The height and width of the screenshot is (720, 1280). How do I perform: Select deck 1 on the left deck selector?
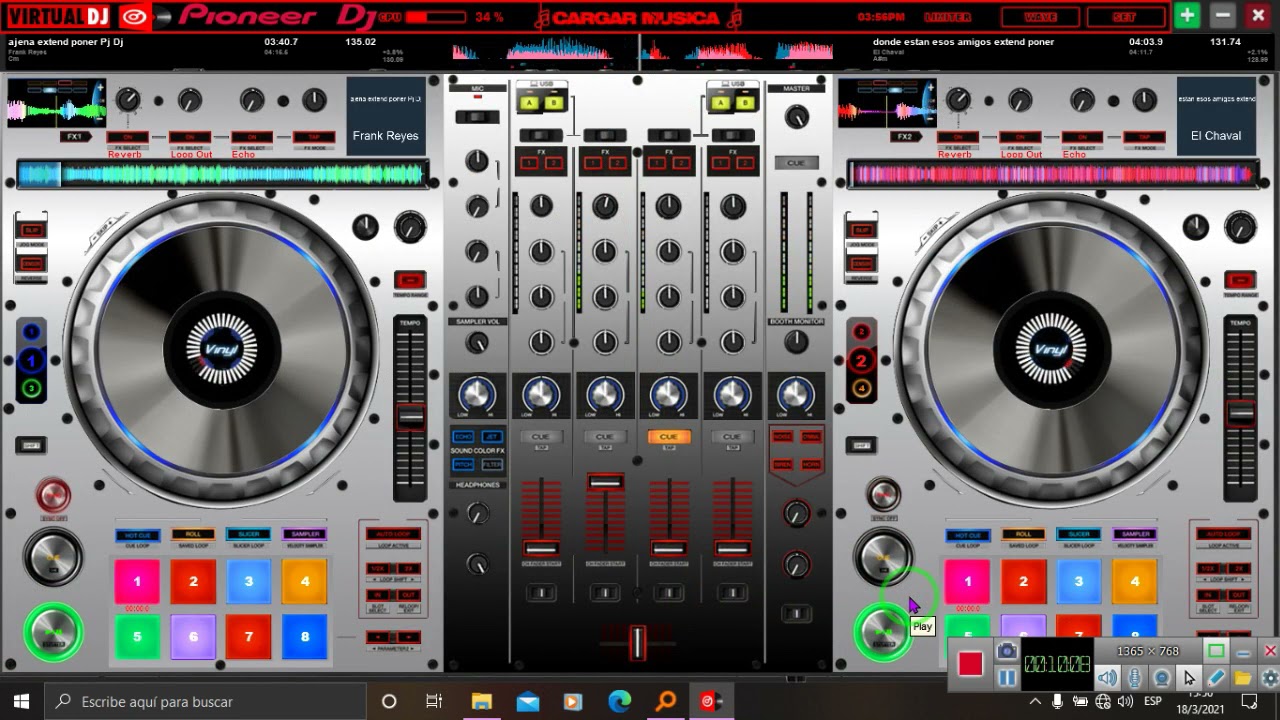pos(31,361)
